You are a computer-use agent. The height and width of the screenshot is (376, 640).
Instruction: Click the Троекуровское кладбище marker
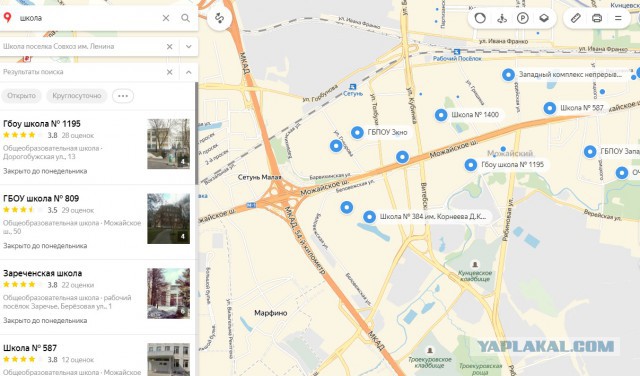pyautogui.click(x=430, y=350)
